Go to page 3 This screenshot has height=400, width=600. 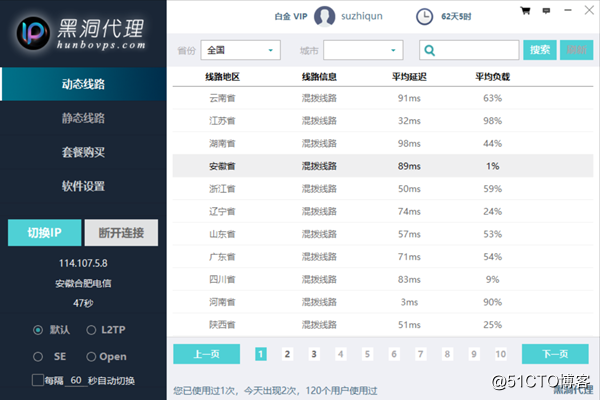tap(314, 354)
